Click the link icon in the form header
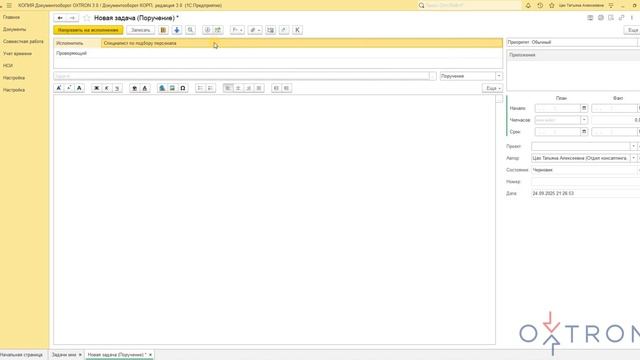 click(621, 18)
